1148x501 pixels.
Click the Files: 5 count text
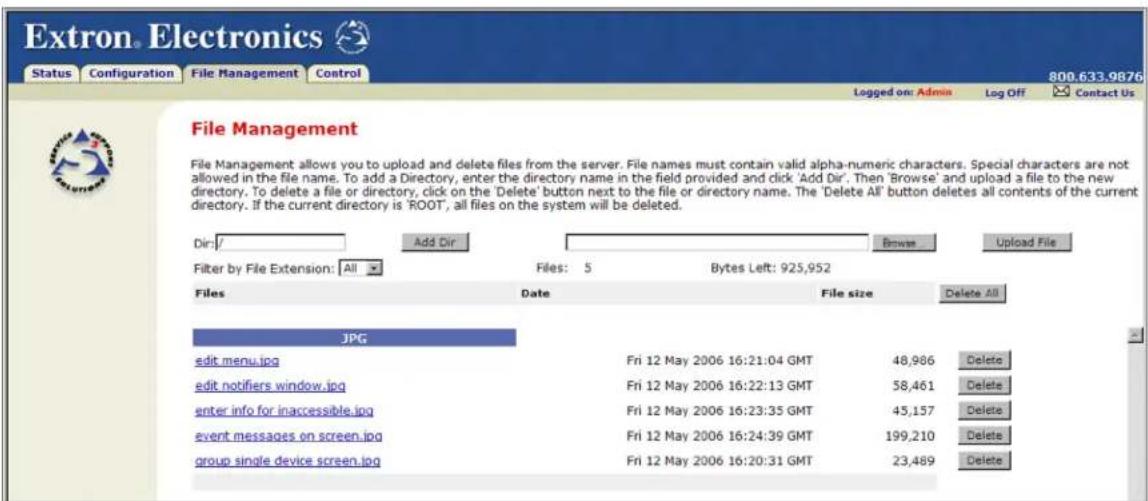click(564, 268)
